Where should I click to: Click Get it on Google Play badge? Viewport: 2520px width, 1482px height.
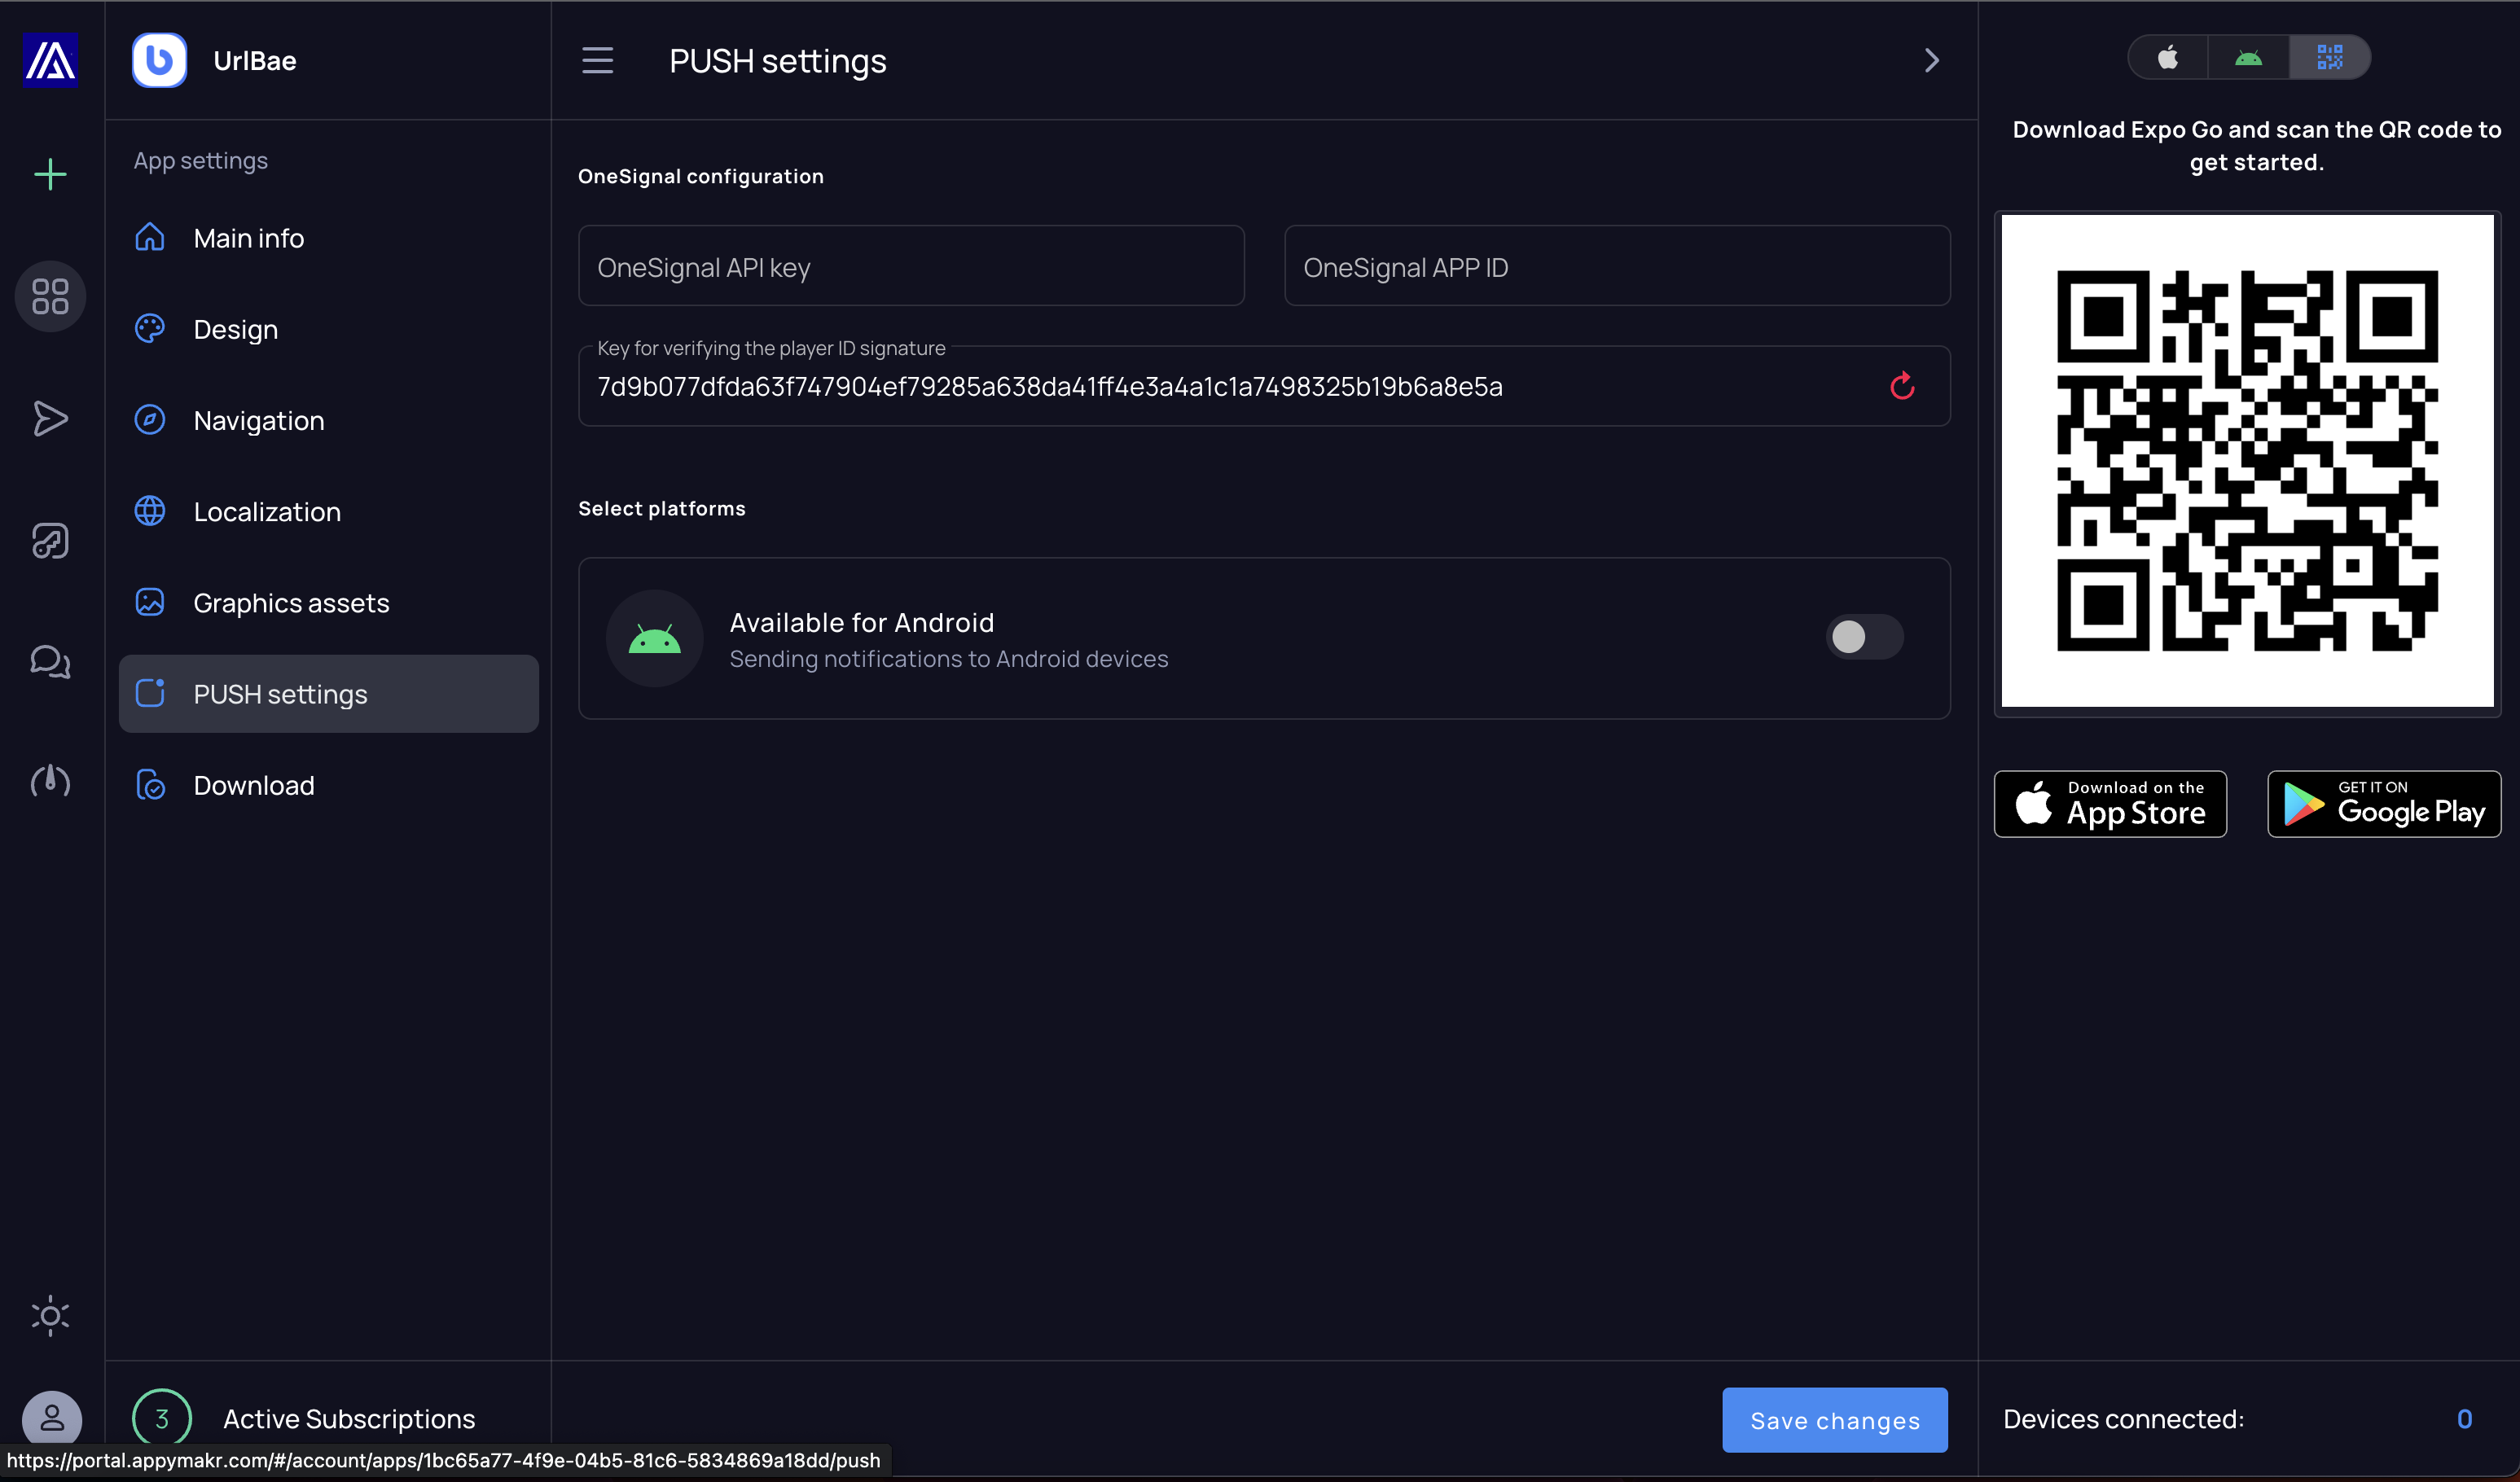click(x=2384, y=804)
